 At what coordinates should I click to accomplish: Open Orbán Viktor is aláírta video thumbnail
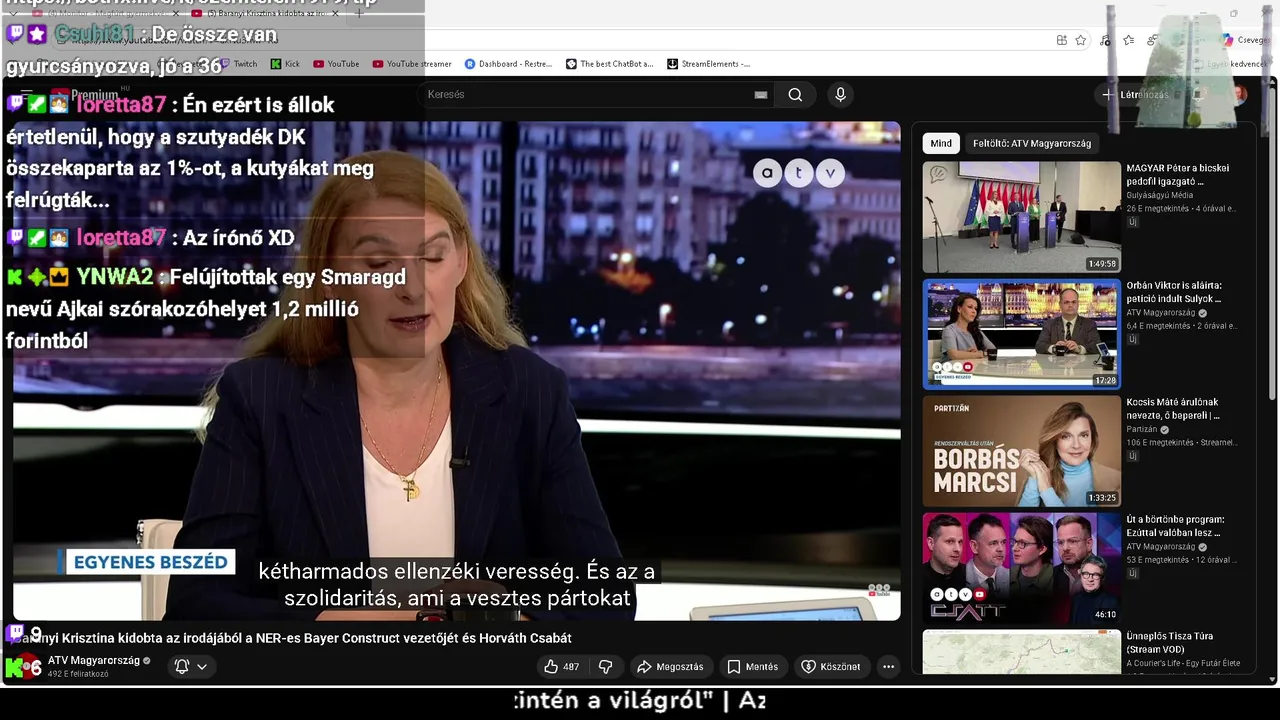(1021, 334)
